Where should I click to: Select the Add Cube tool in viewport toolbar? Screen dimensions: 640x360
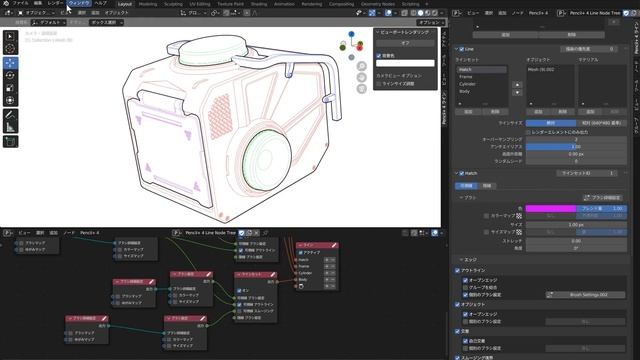(x=10, y=142)
